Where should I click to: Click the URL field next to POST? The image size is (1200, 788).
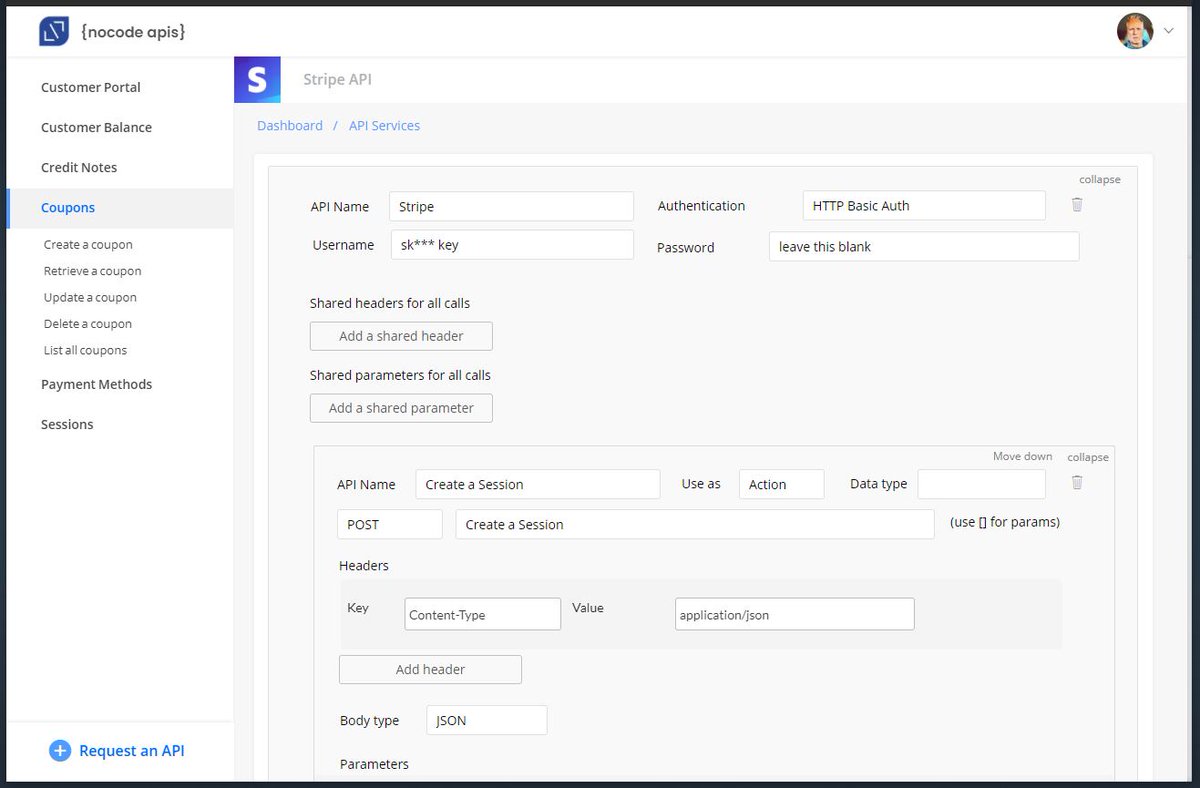click(x=695, y=524)
